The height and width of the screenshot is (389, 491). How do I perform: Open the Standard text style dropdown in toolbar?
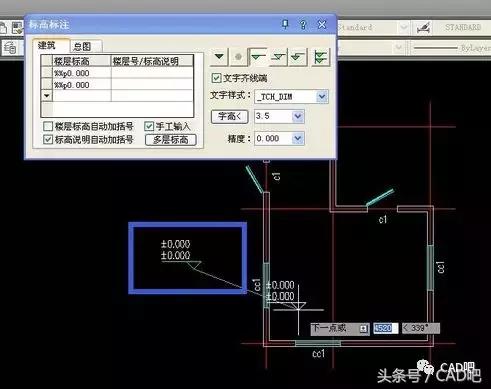point(403,28)
